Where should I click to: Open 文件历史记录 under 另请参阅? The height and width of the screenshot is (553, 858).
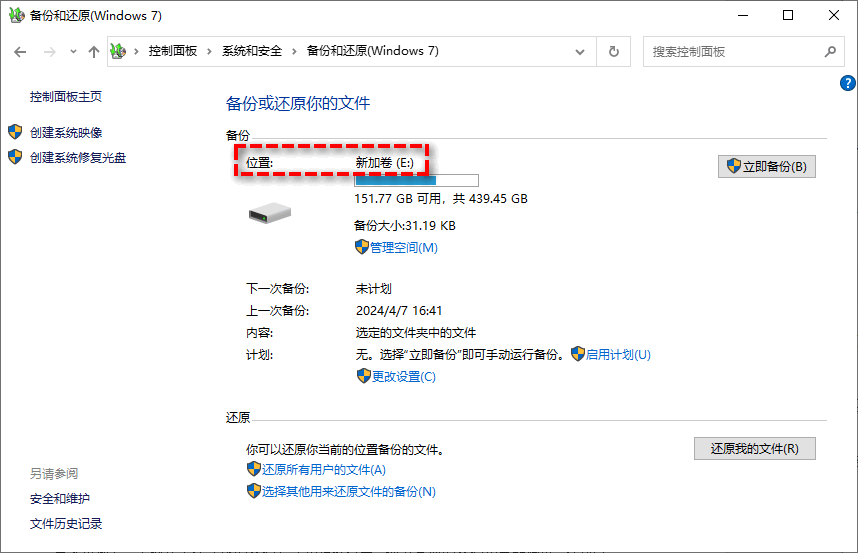(66, 524)
